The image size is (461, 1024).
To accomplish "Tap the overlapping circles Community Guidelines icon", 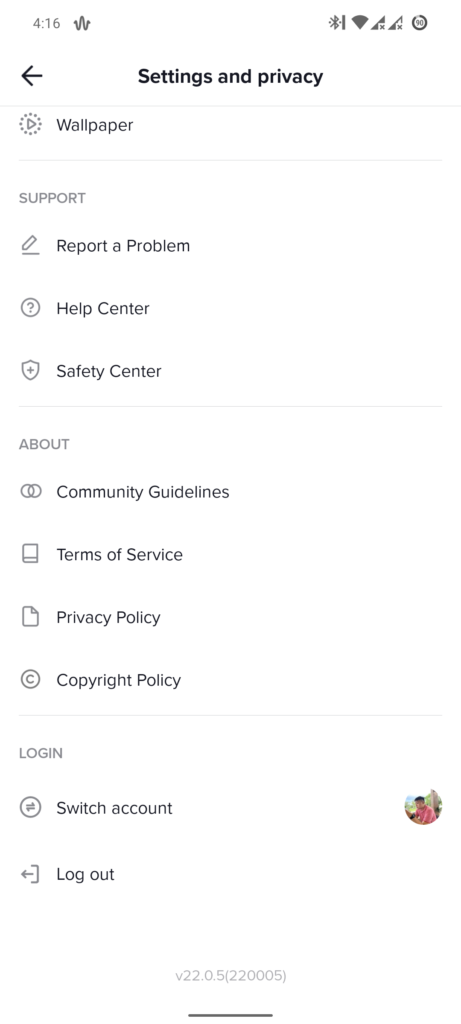I will [30, 491].
